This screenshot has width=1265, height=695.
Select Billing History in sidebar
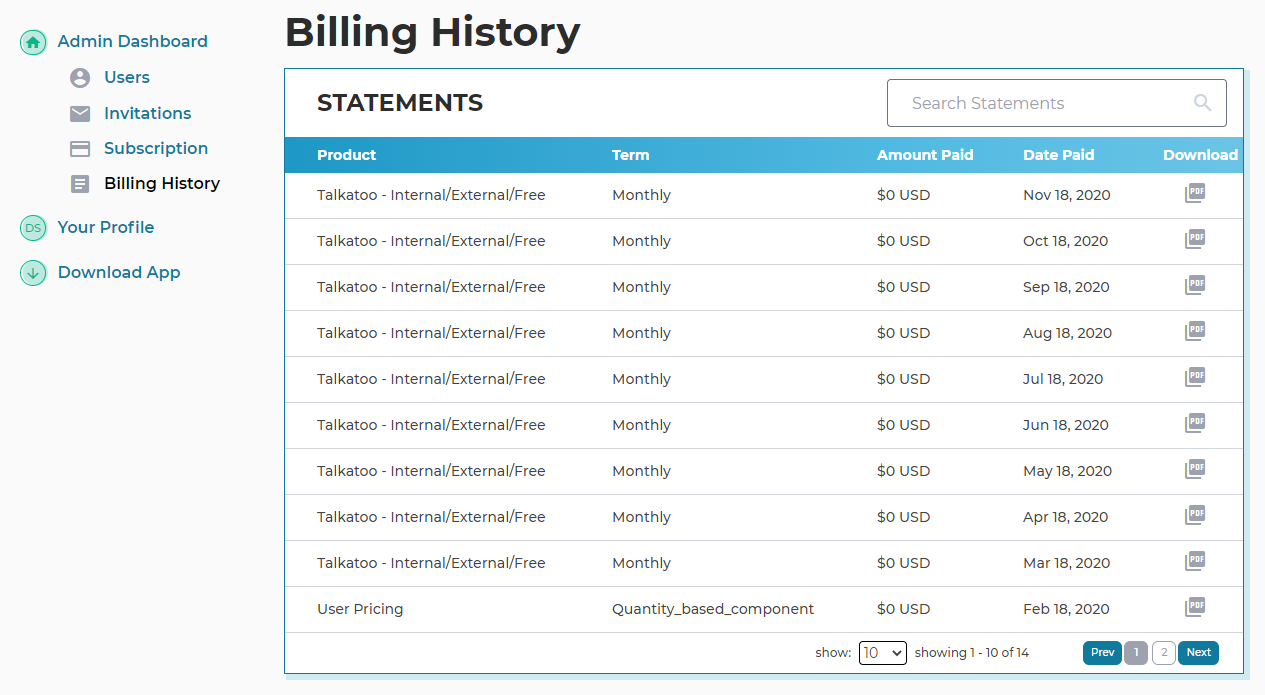click(x=162, y=184)
